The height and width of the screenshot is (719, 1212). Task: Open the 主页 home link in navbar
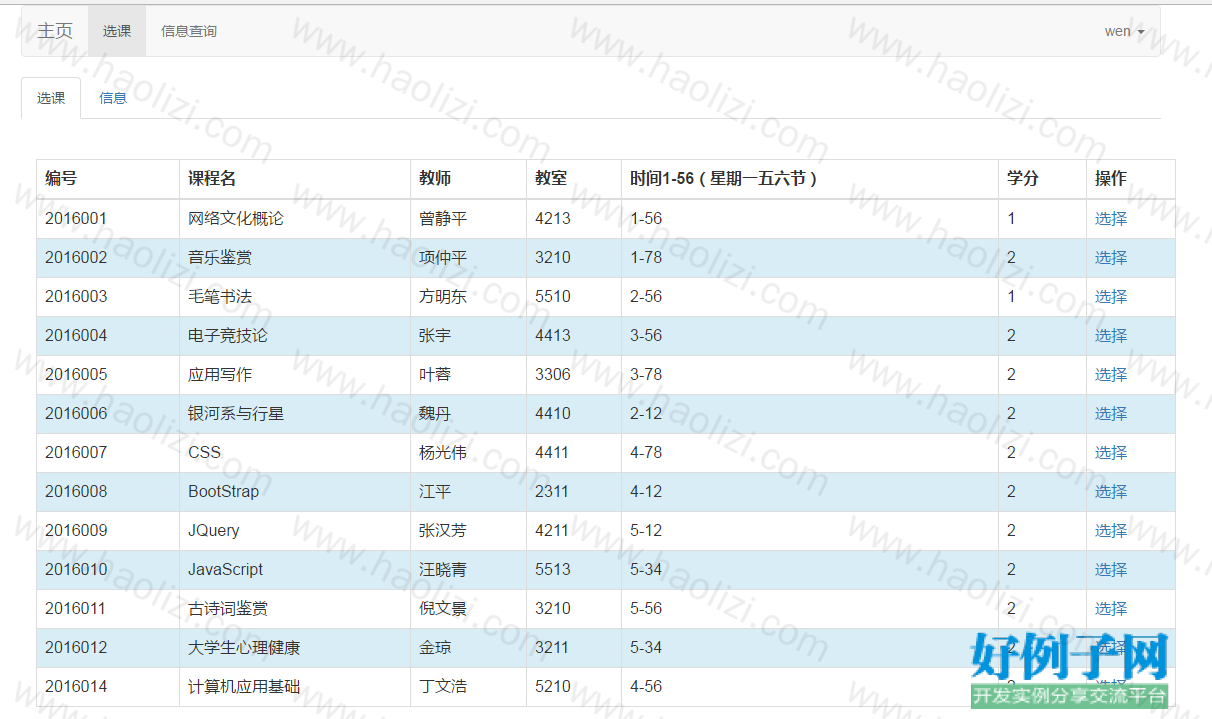55,31
